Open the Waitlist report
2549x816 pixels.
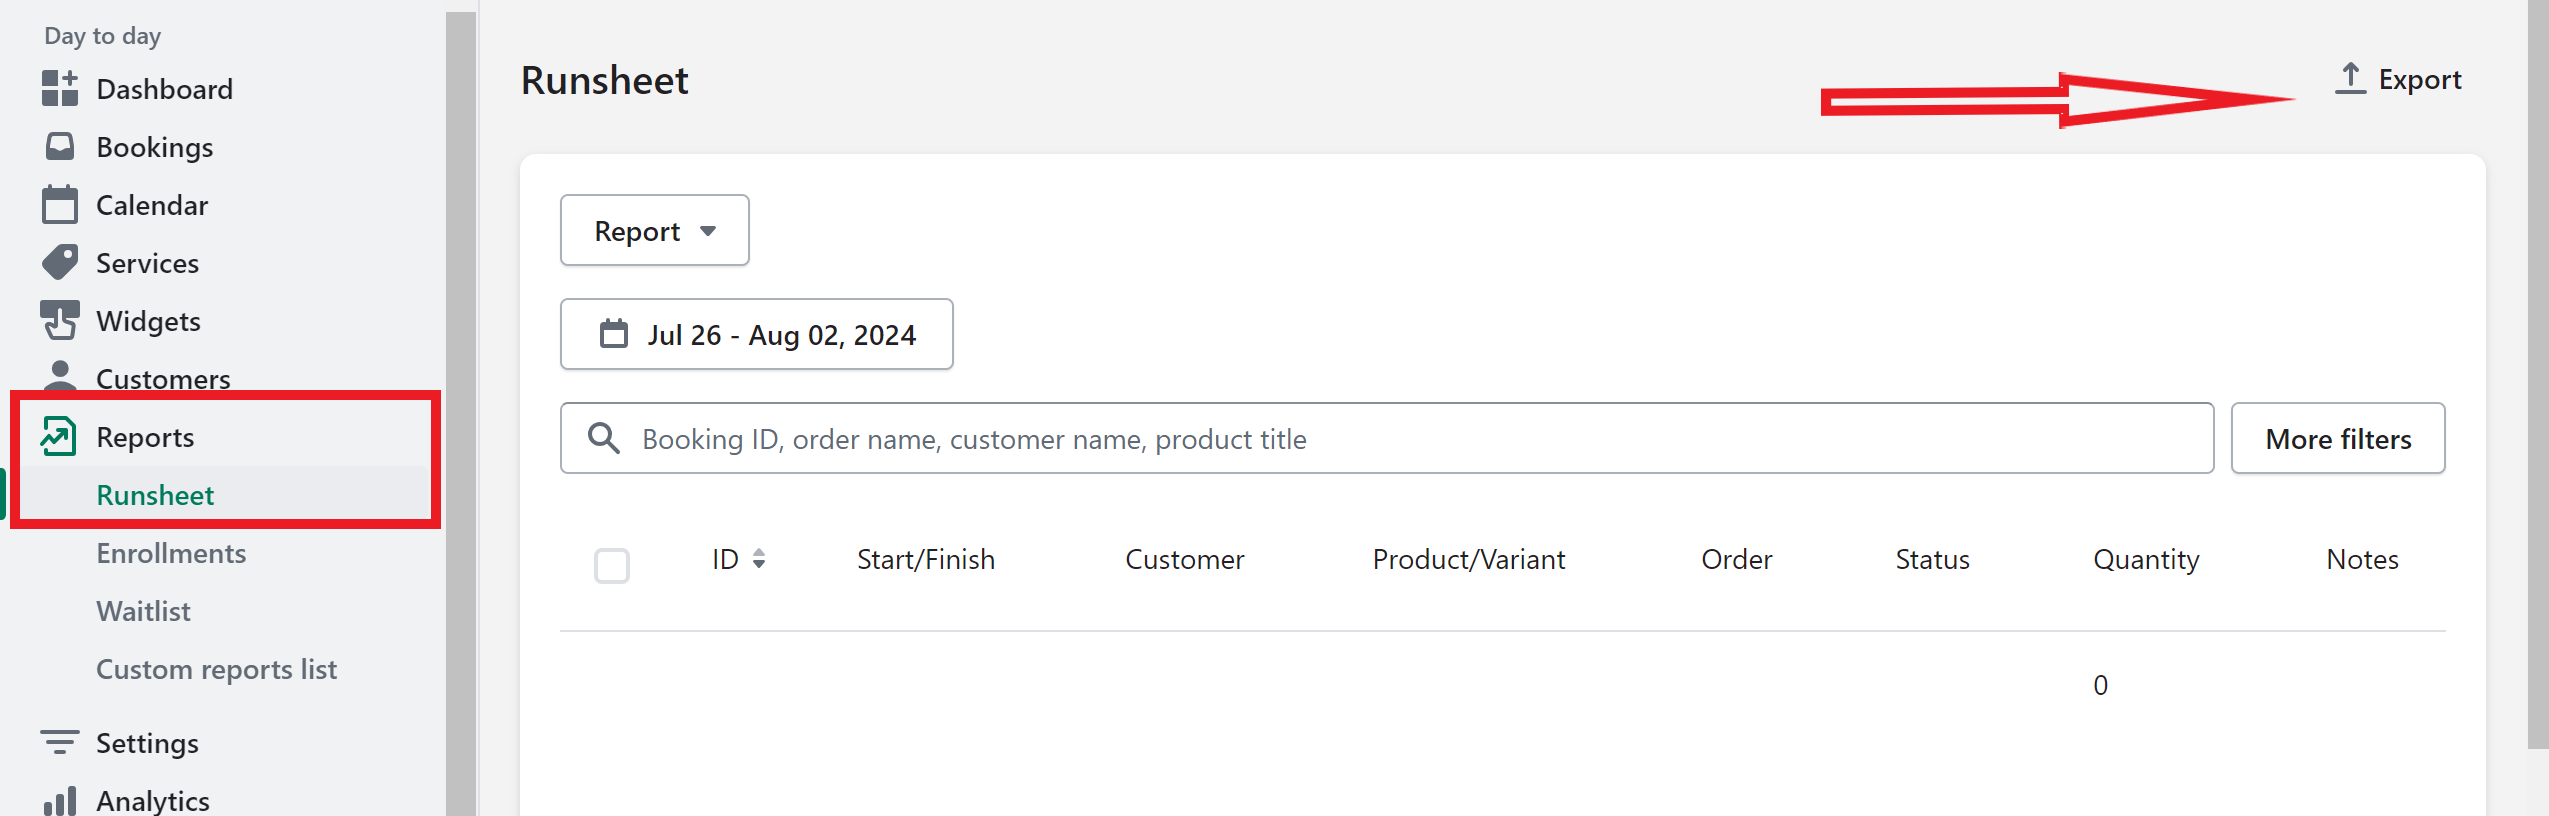click(143, 611)
